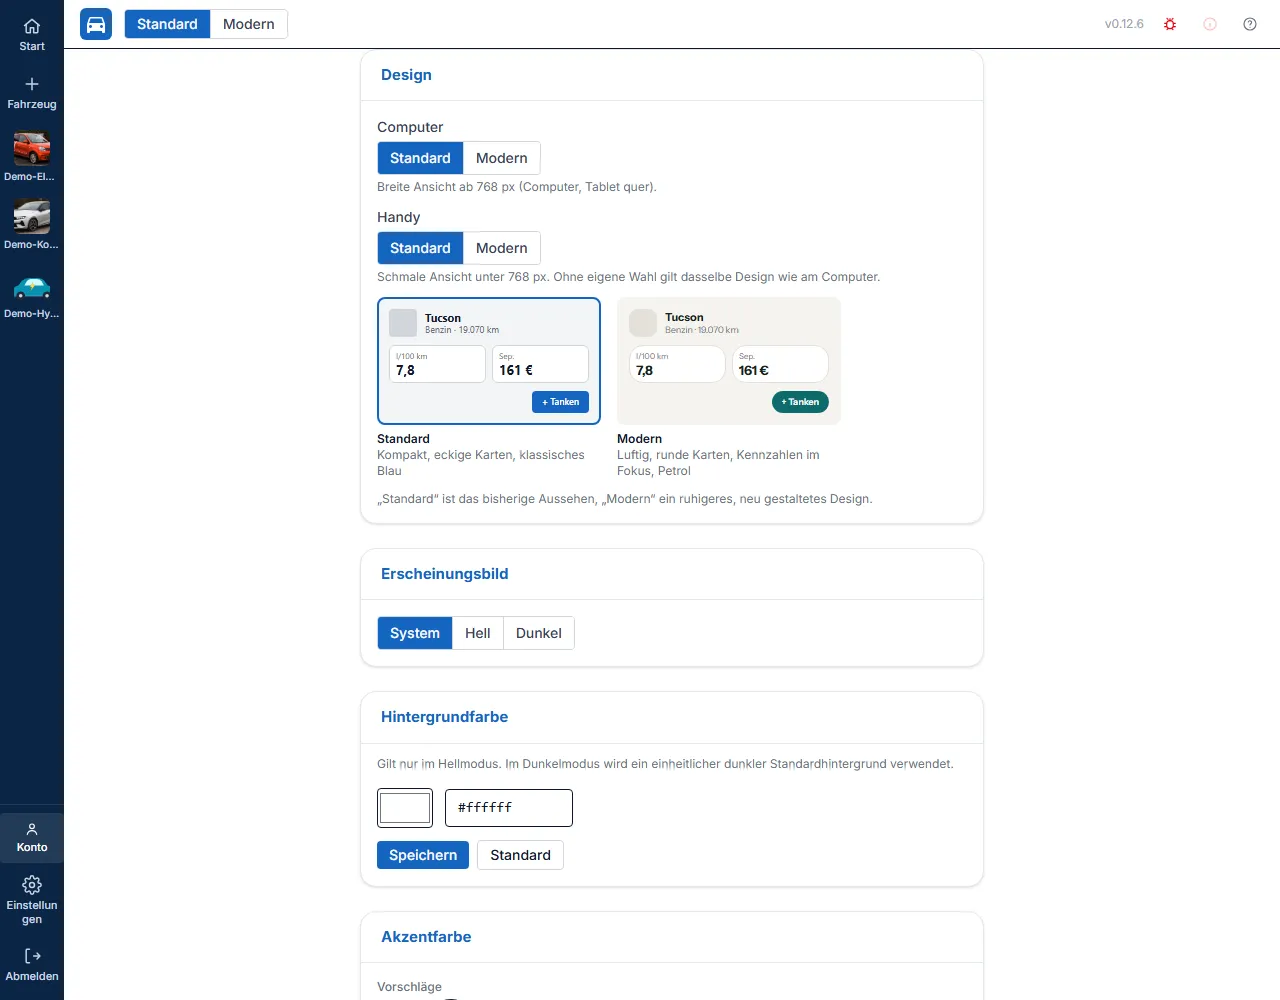Screen dimensions: 1280x1000
Task: Click the Akzentfarbe section heading
Action: [426, 937]
